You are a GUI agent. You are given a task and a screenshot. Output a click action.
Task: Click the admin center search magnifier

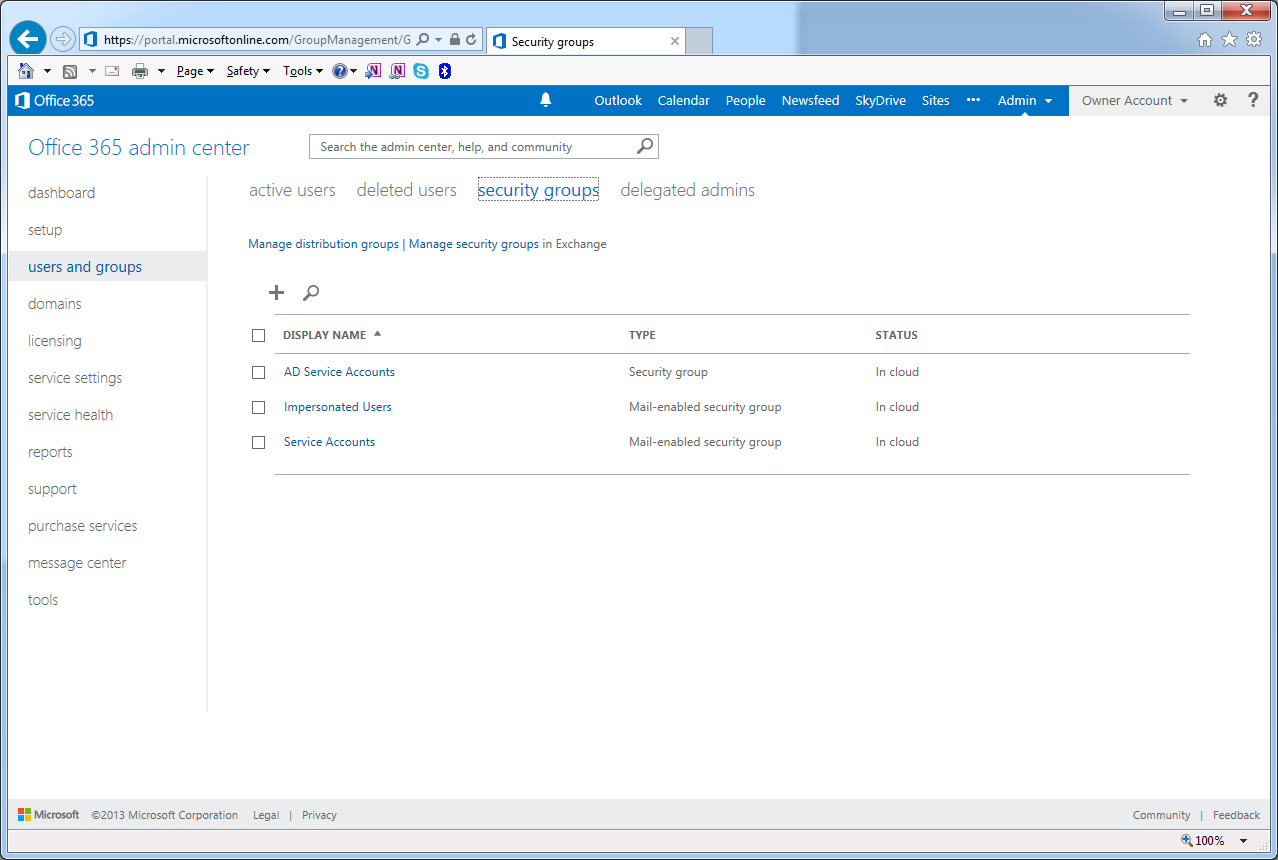click(645, 147)
